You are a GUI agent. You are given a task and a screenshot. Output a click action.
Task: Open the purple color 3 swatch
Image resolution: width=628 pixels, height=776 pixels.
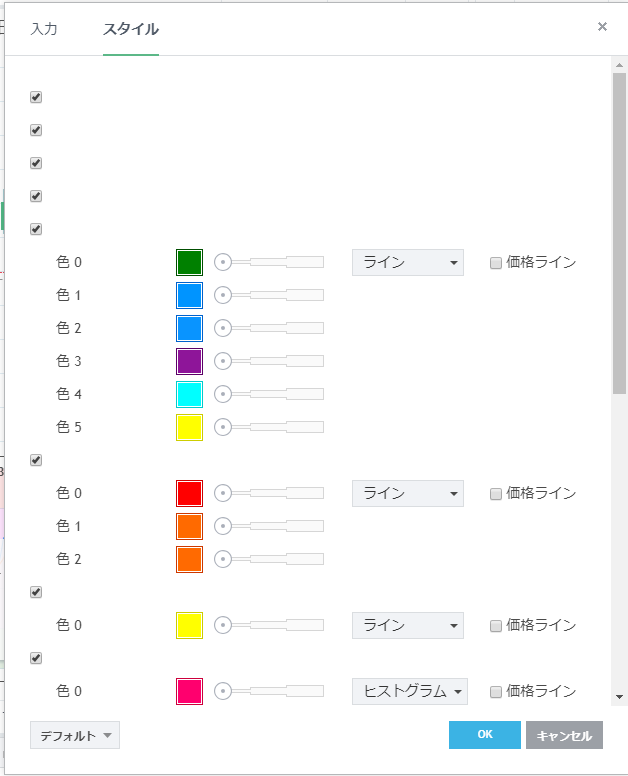pyautogui.click(x=189, y=361)
